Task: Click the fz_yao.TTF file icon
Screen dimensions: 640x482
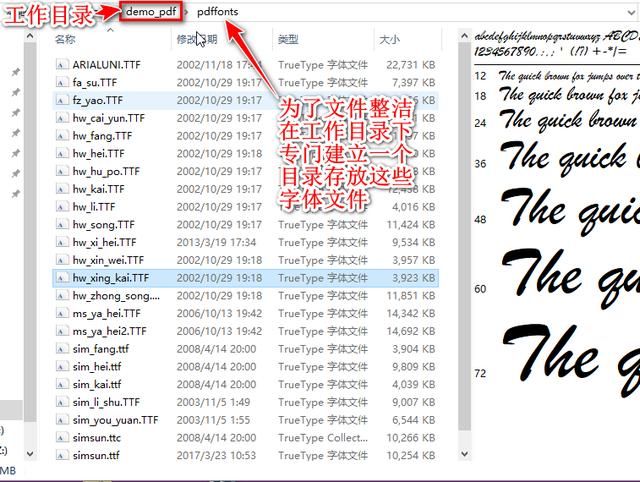Action: 62,100
